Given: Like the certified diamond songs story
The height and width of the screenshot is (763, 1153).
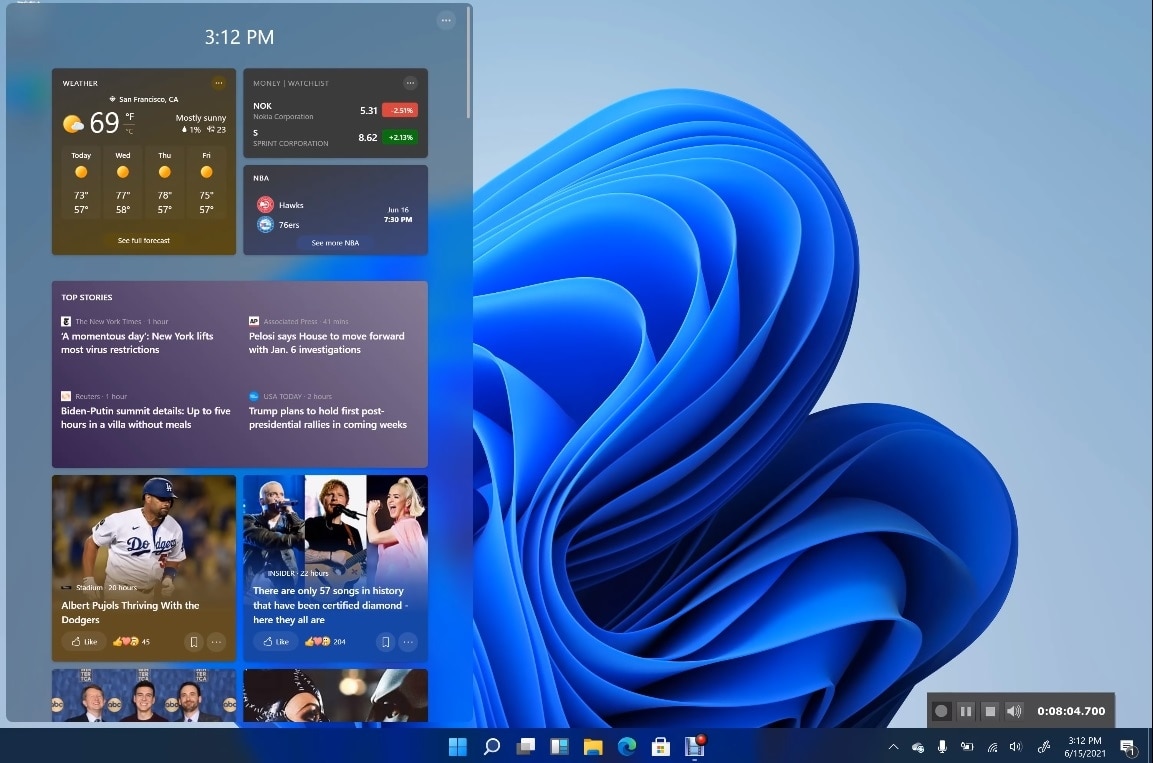Looking at the screenshot, I should [275, 642].
